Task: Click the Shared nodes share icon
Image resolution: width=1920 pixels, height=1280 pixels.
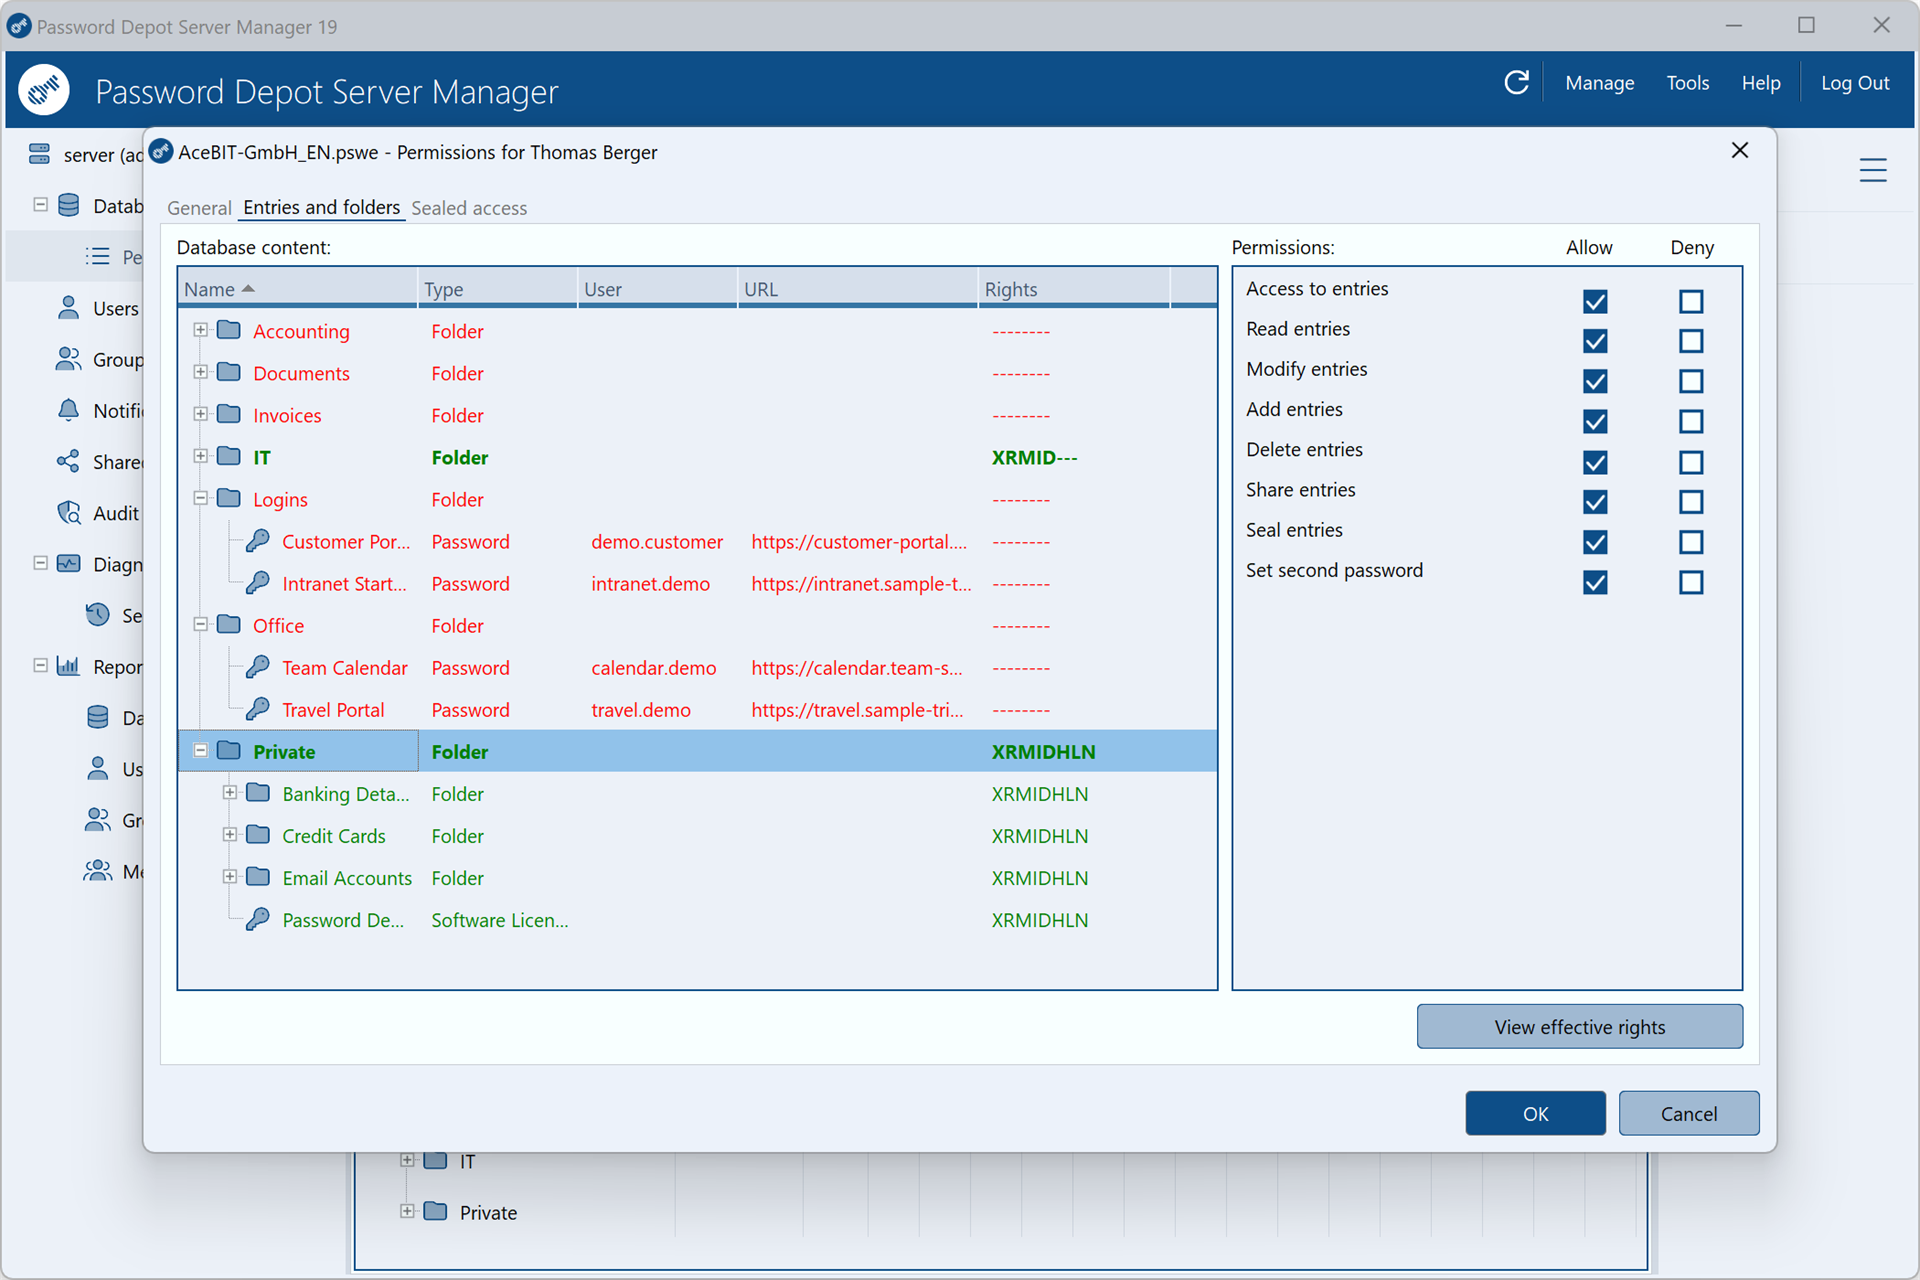Action: pos(68,461)
